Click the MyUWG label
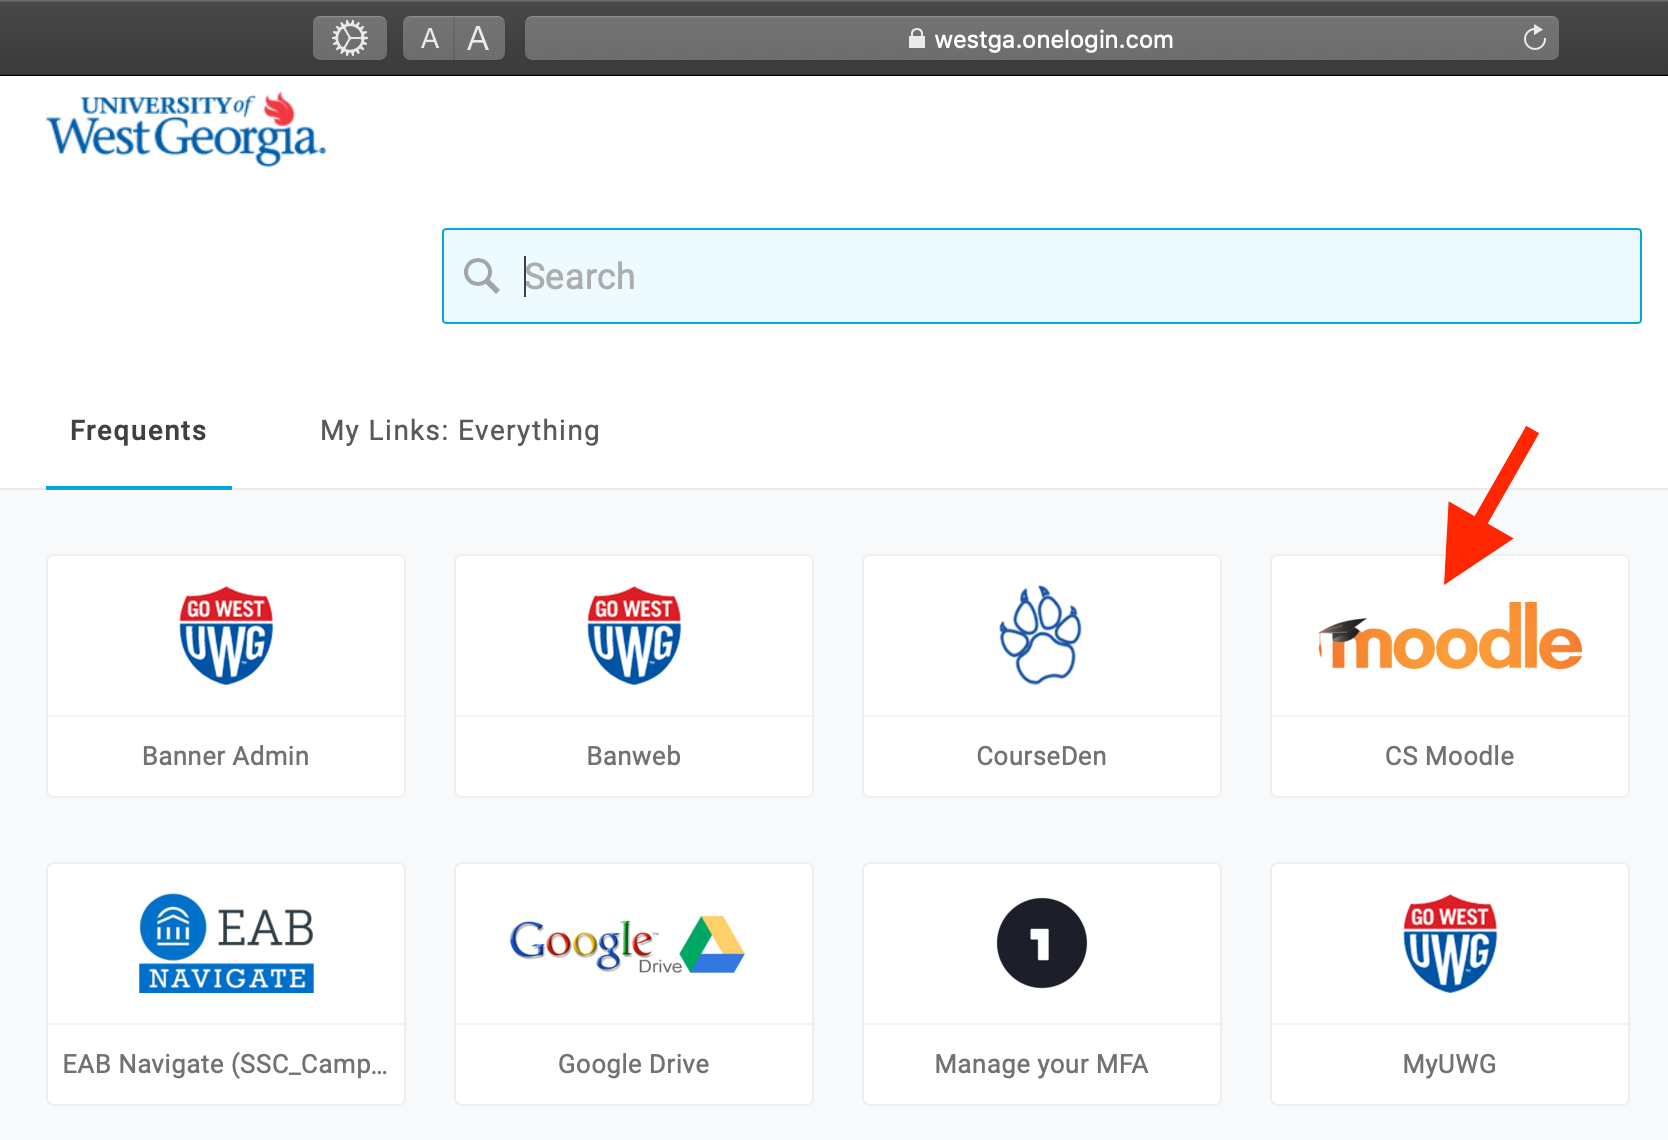This screenshot has width=1668, height=1140. (x=1450, y=1064)
